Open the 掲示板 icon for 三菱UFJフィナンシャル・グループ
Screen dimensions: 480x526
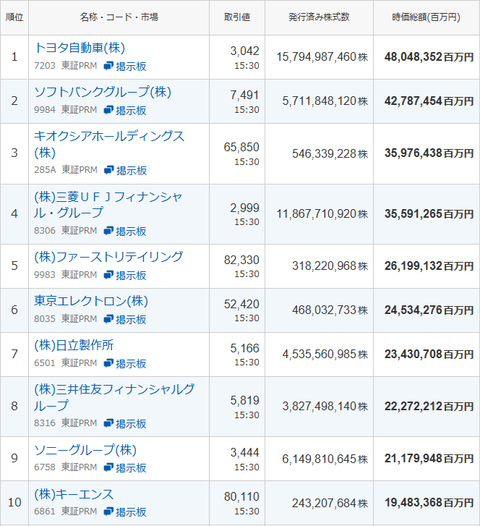[125, 231]
